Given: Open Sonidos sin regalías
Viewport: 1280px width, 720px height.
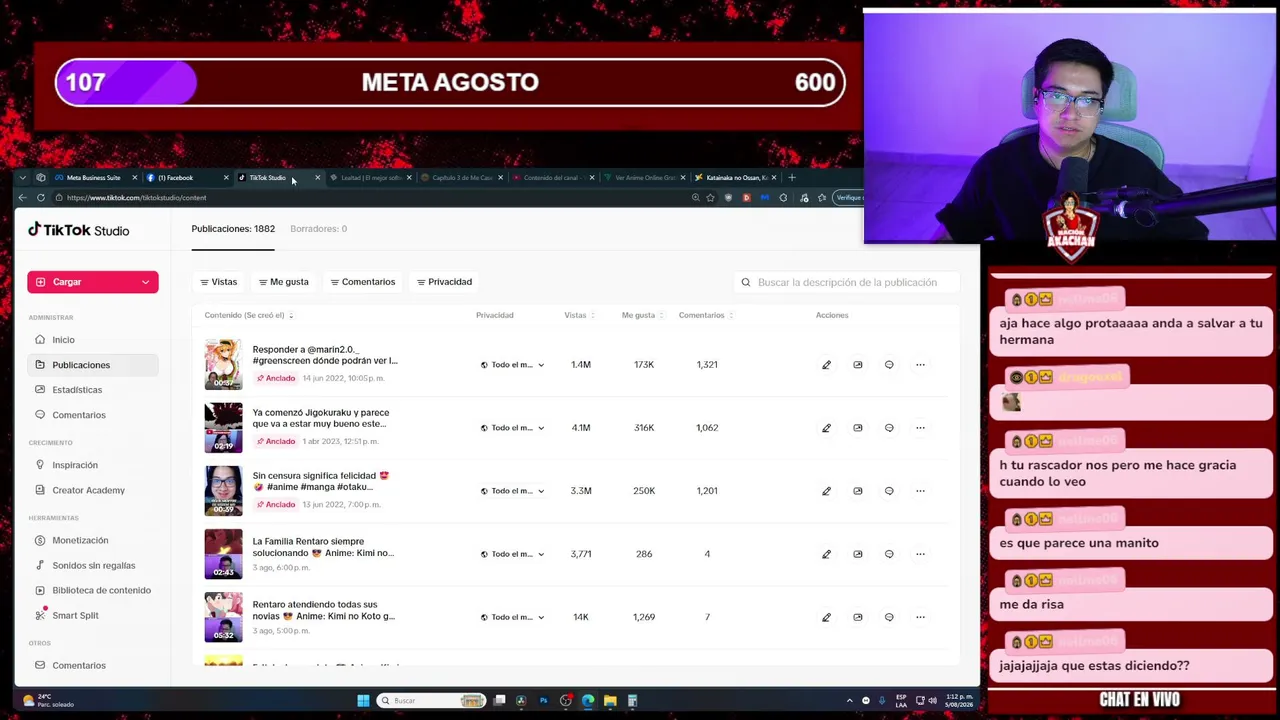Looking at the screenshot, I should (x=92, y=566).
